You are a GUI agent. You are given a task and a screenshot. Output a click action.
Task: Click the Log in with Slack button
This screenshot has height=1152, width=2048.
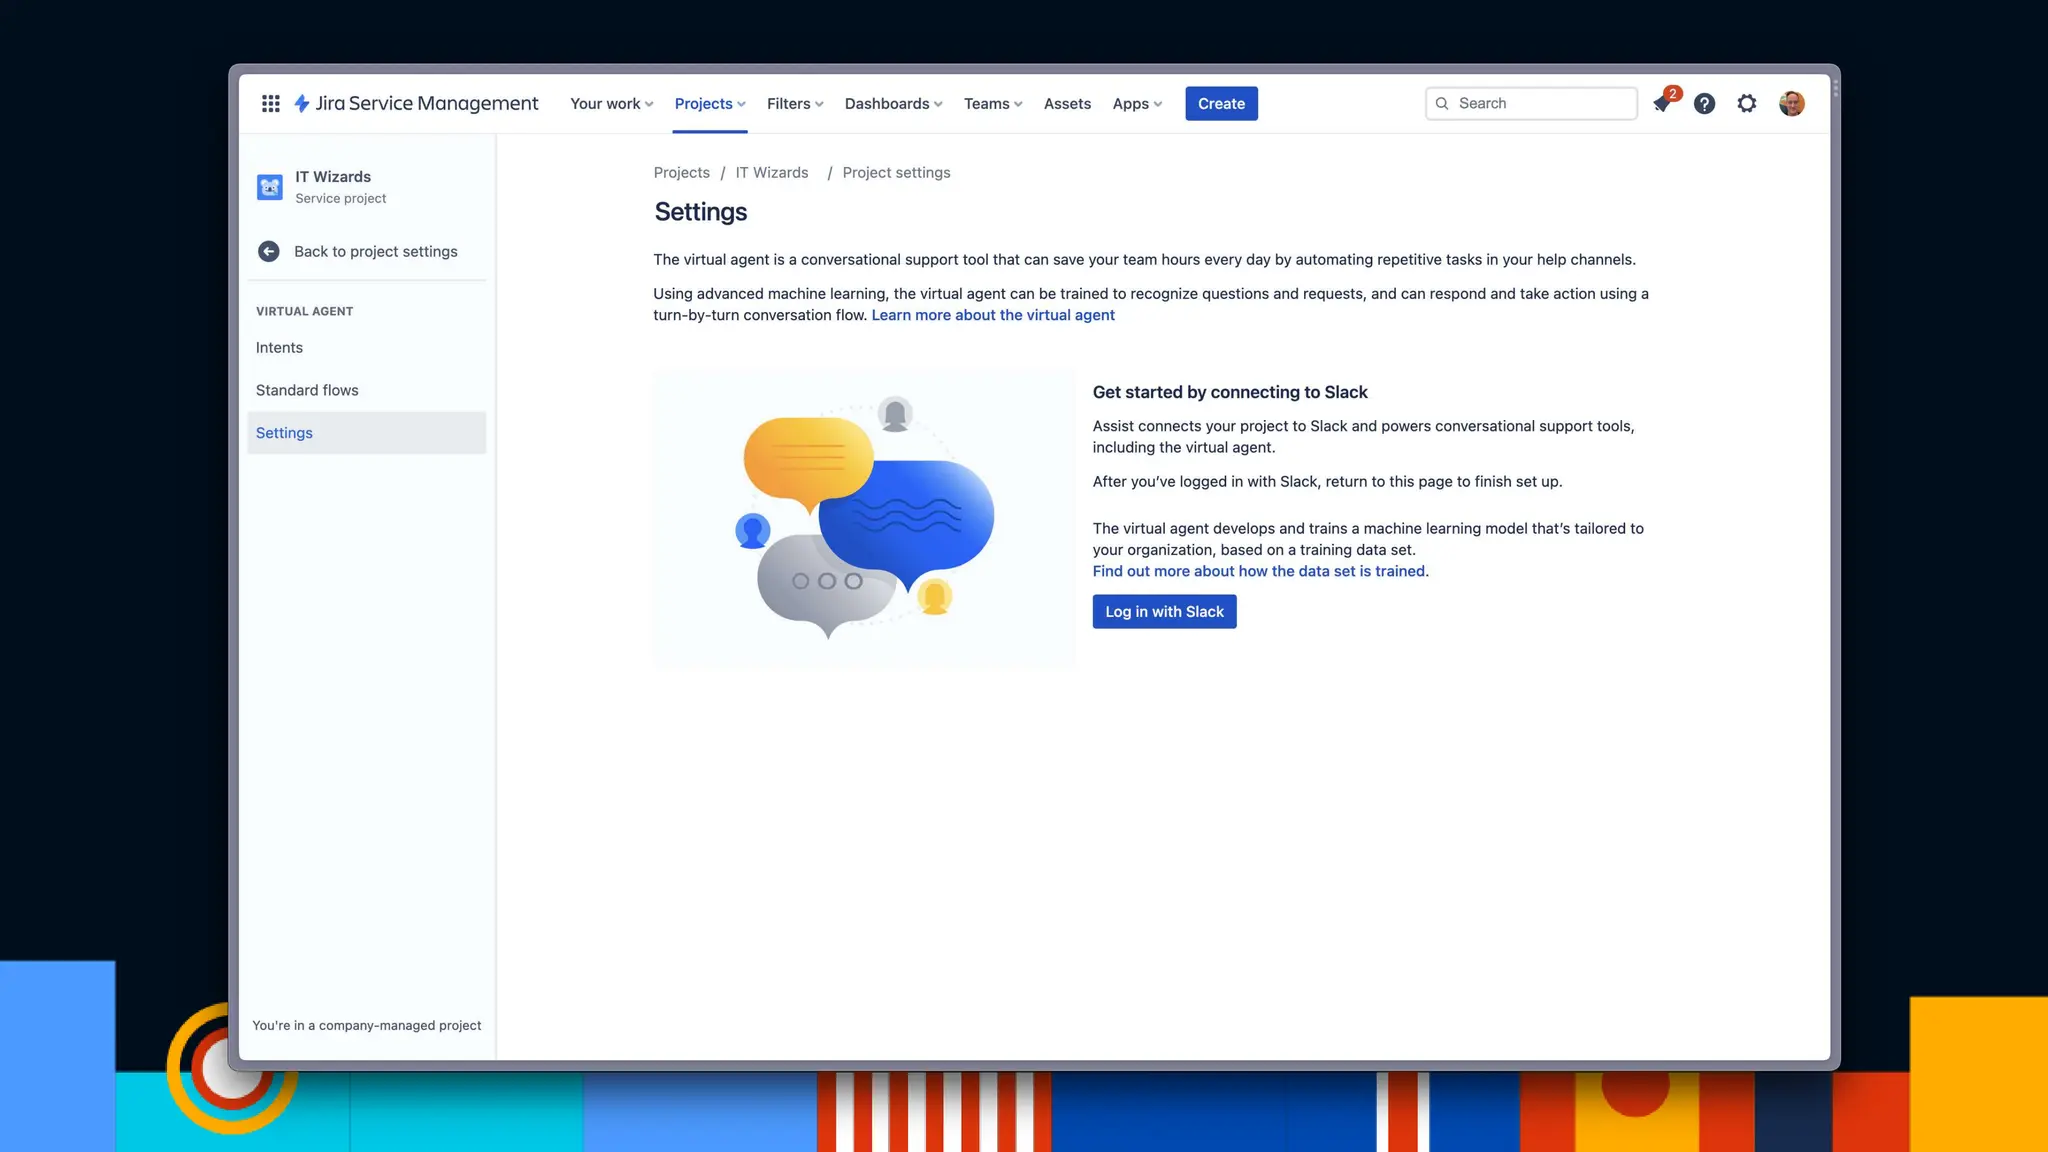(1164, 611)
